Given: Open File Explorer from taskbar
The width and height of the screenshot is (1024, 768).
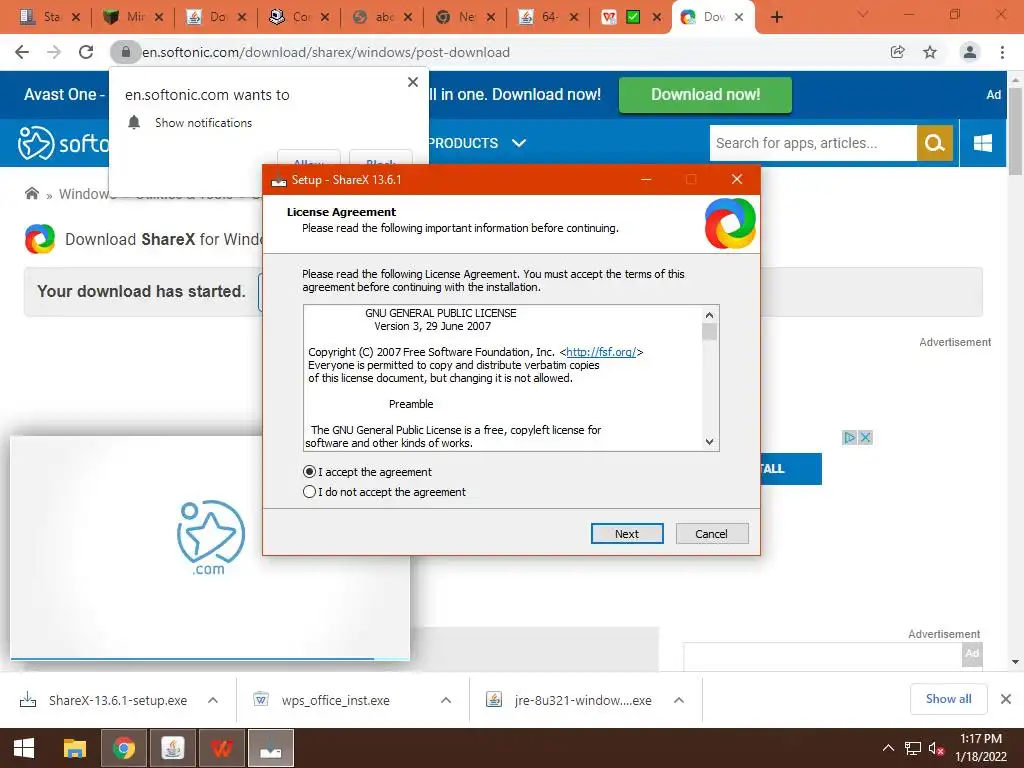Looking at the screenshot, I should (x=74, y=748).
